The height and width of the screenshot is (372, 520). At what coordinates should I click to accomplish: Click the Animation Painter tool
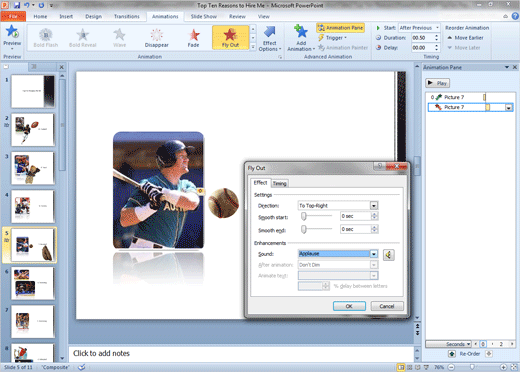coord(343,48)
